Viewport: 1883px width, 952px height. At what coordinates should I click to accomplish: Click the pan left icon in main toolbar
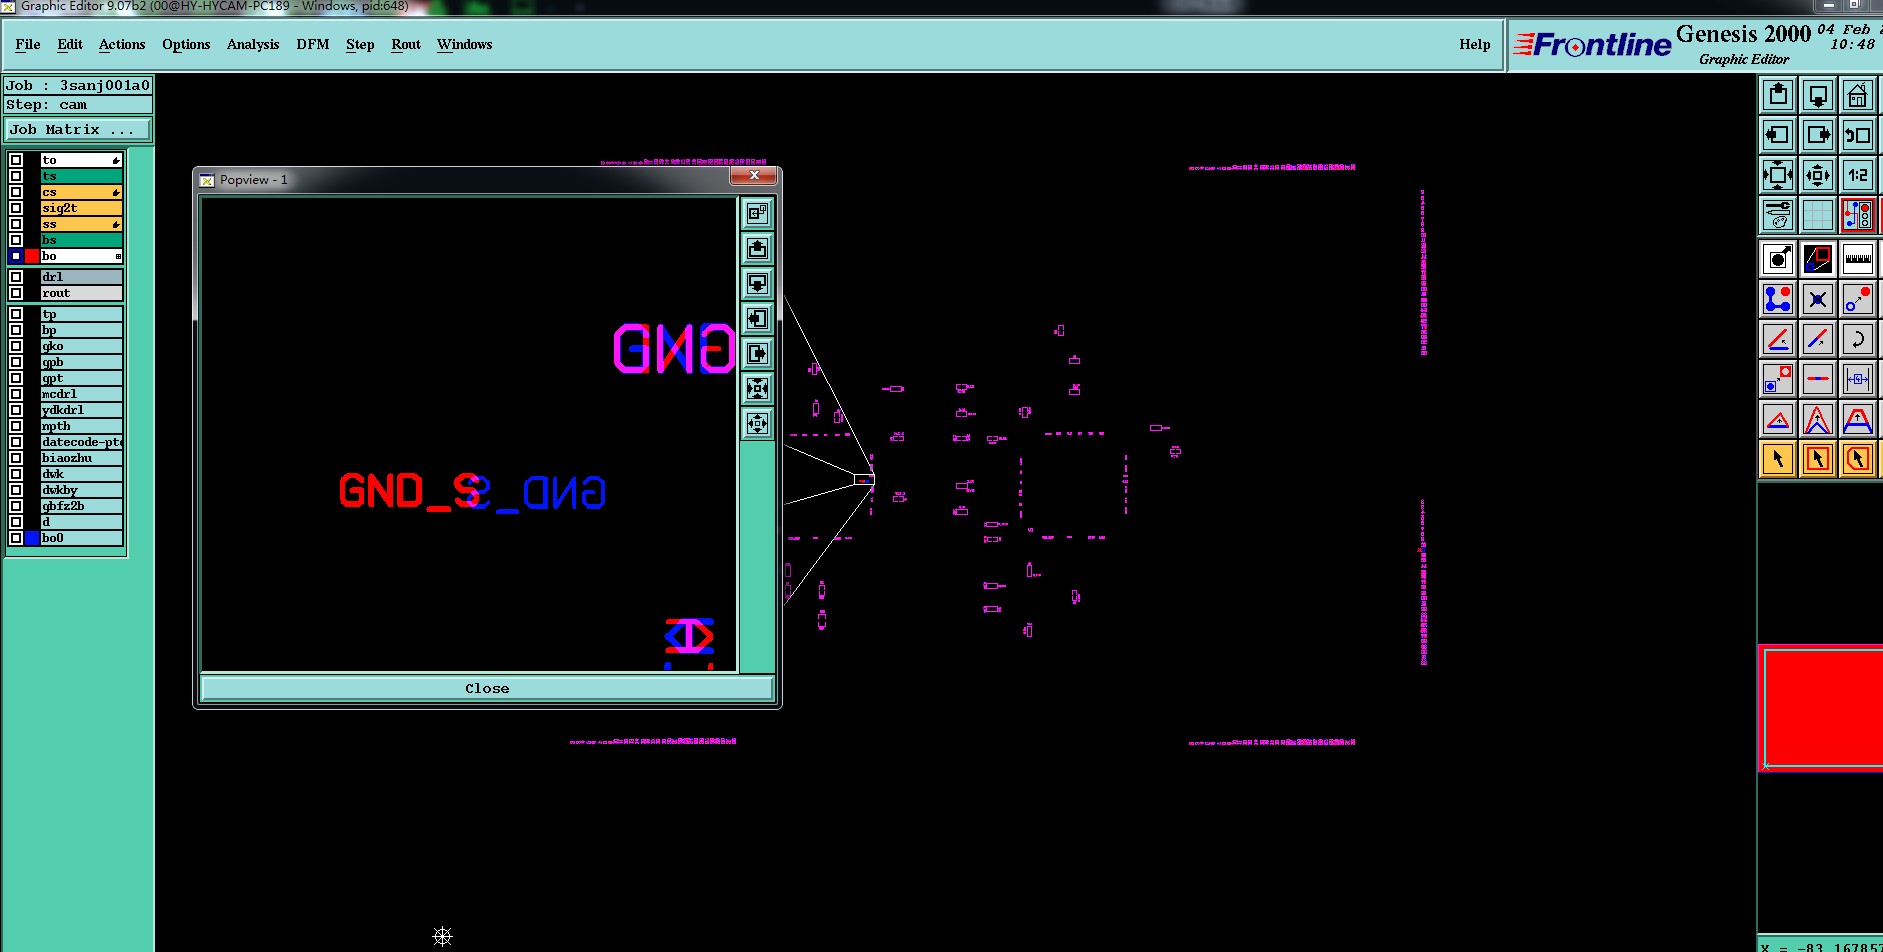[x=1778, y=135]
